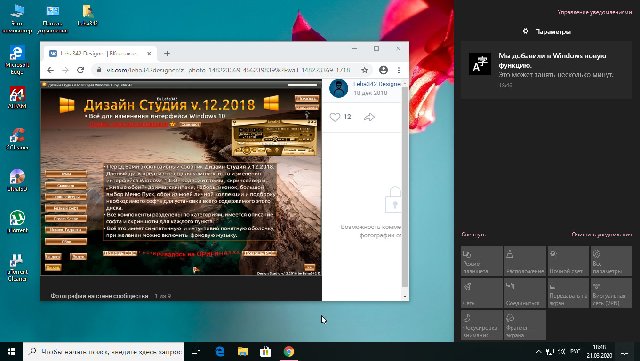Bookmark page with star icon
This screenshot has width=640, height=361.
[x=364, y=70]
